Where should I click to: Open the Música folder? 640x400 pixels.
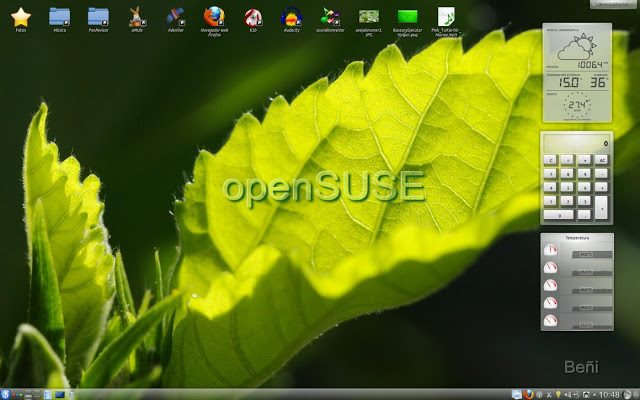(59, 16)
